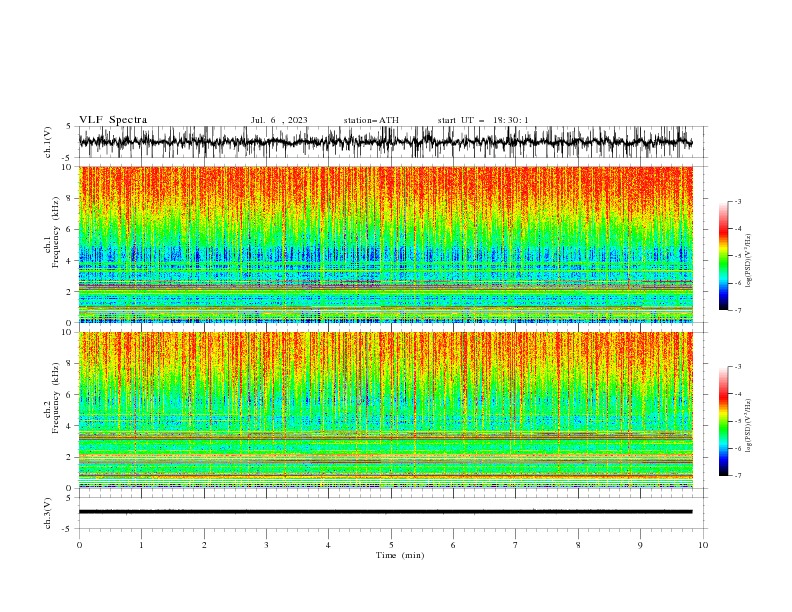792x612 pixels.
Task: Click the ch.2 spectrogram panel
Action: pos(385,410)
